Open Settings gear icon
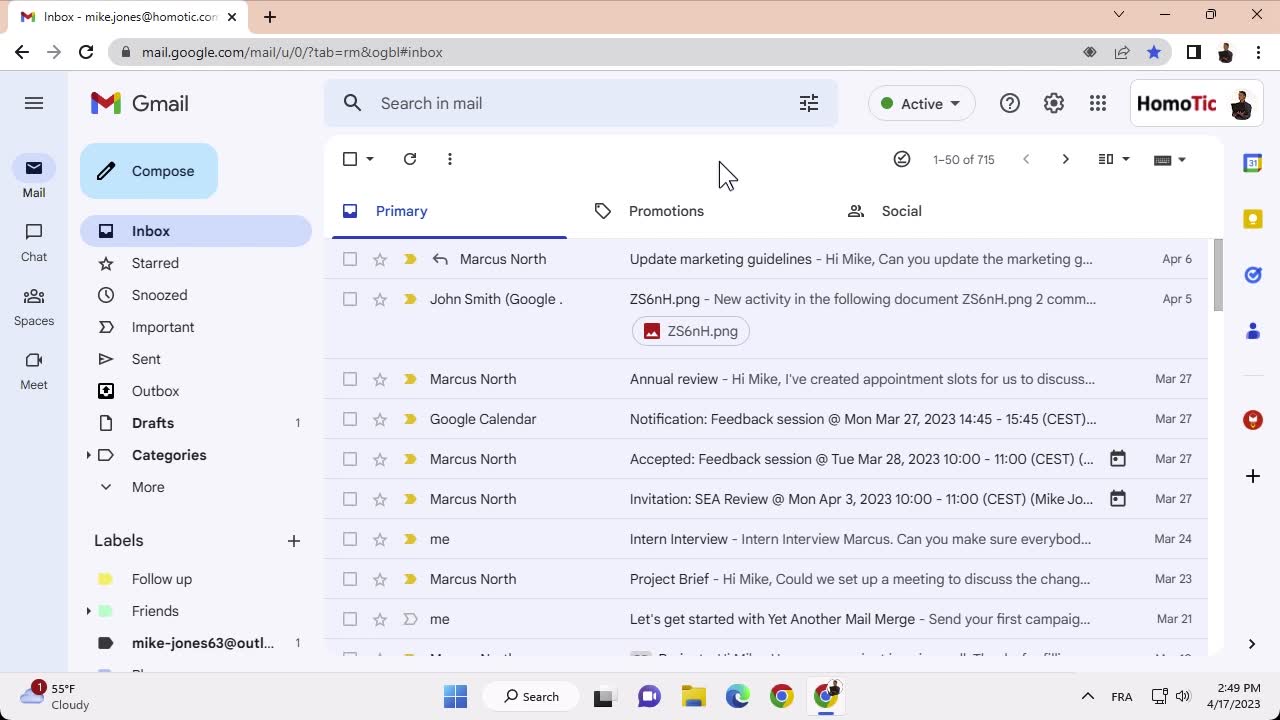The width and height of the screenshot is (1280, 720). point(1054,103)
